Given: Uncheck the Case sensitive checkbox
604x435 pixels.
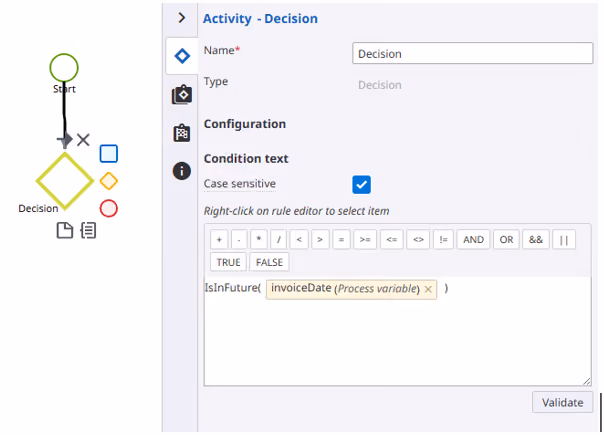Looking at the screenshot, I should pyautogui.click(x=361, y=185).
